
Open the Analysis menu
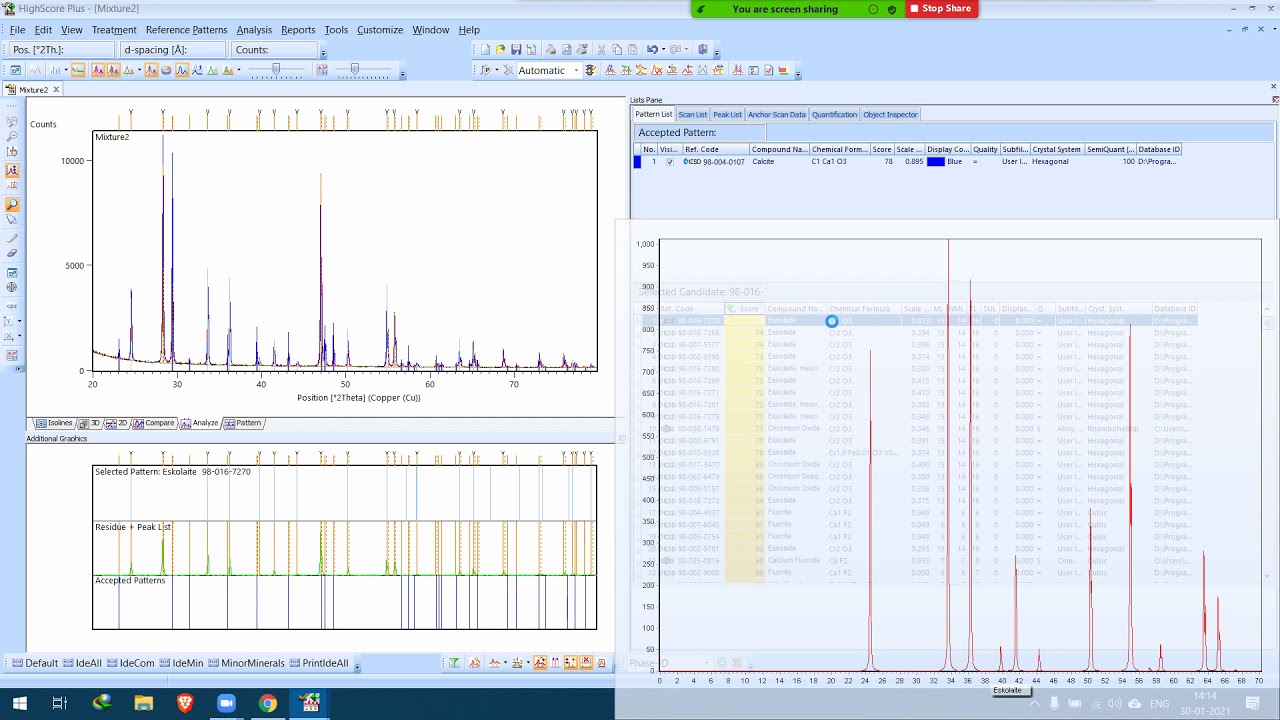click(254, 30)
